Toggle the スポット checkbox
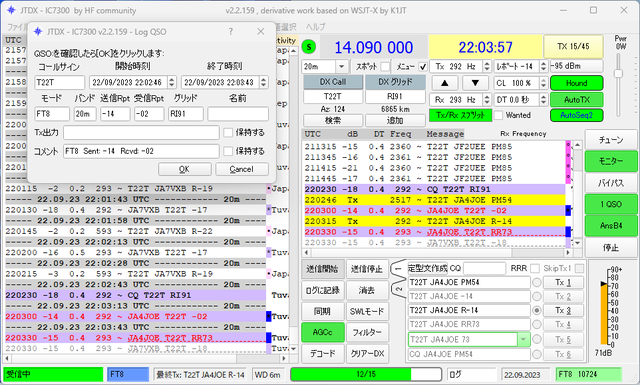The height and width of the screenshot is (385, 640). [x=385, y=66]
